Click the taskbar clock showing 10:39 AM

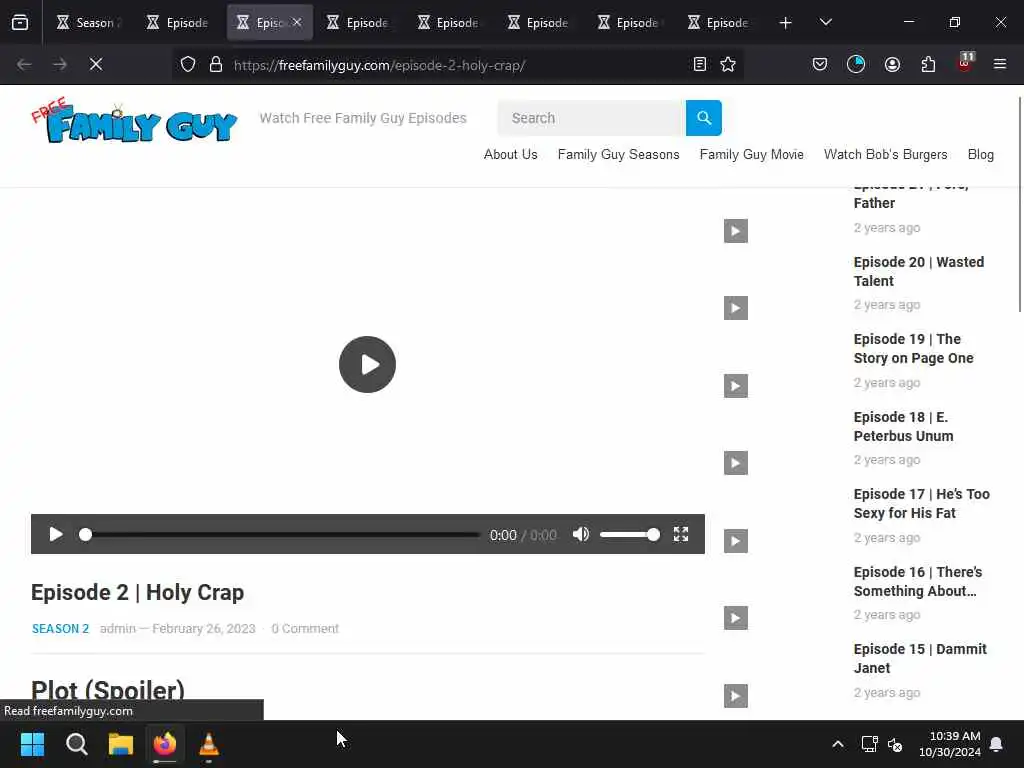point(950,744)
